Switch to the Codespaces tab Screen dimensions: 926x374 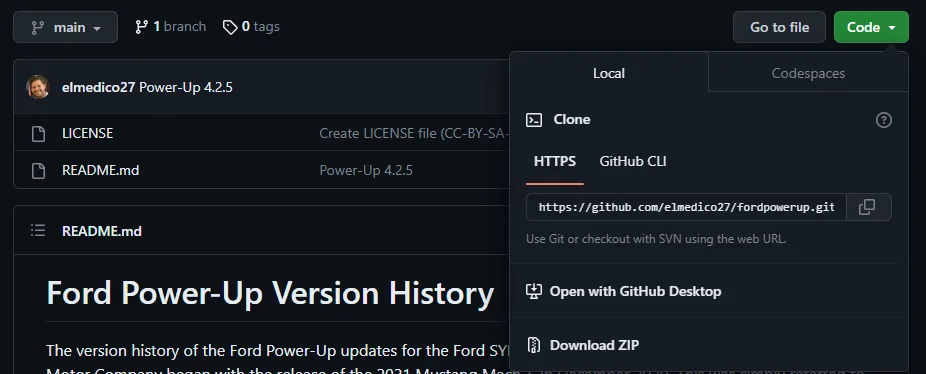click(808, 73)
